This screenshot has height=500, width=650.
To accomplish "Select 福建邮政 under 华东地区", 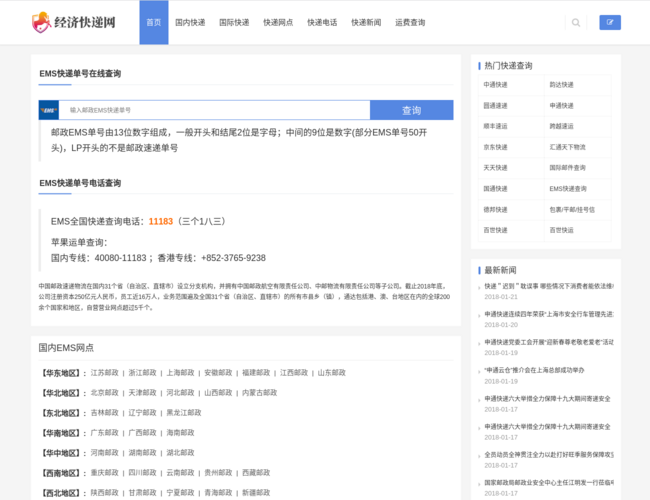I will [256, 373].
